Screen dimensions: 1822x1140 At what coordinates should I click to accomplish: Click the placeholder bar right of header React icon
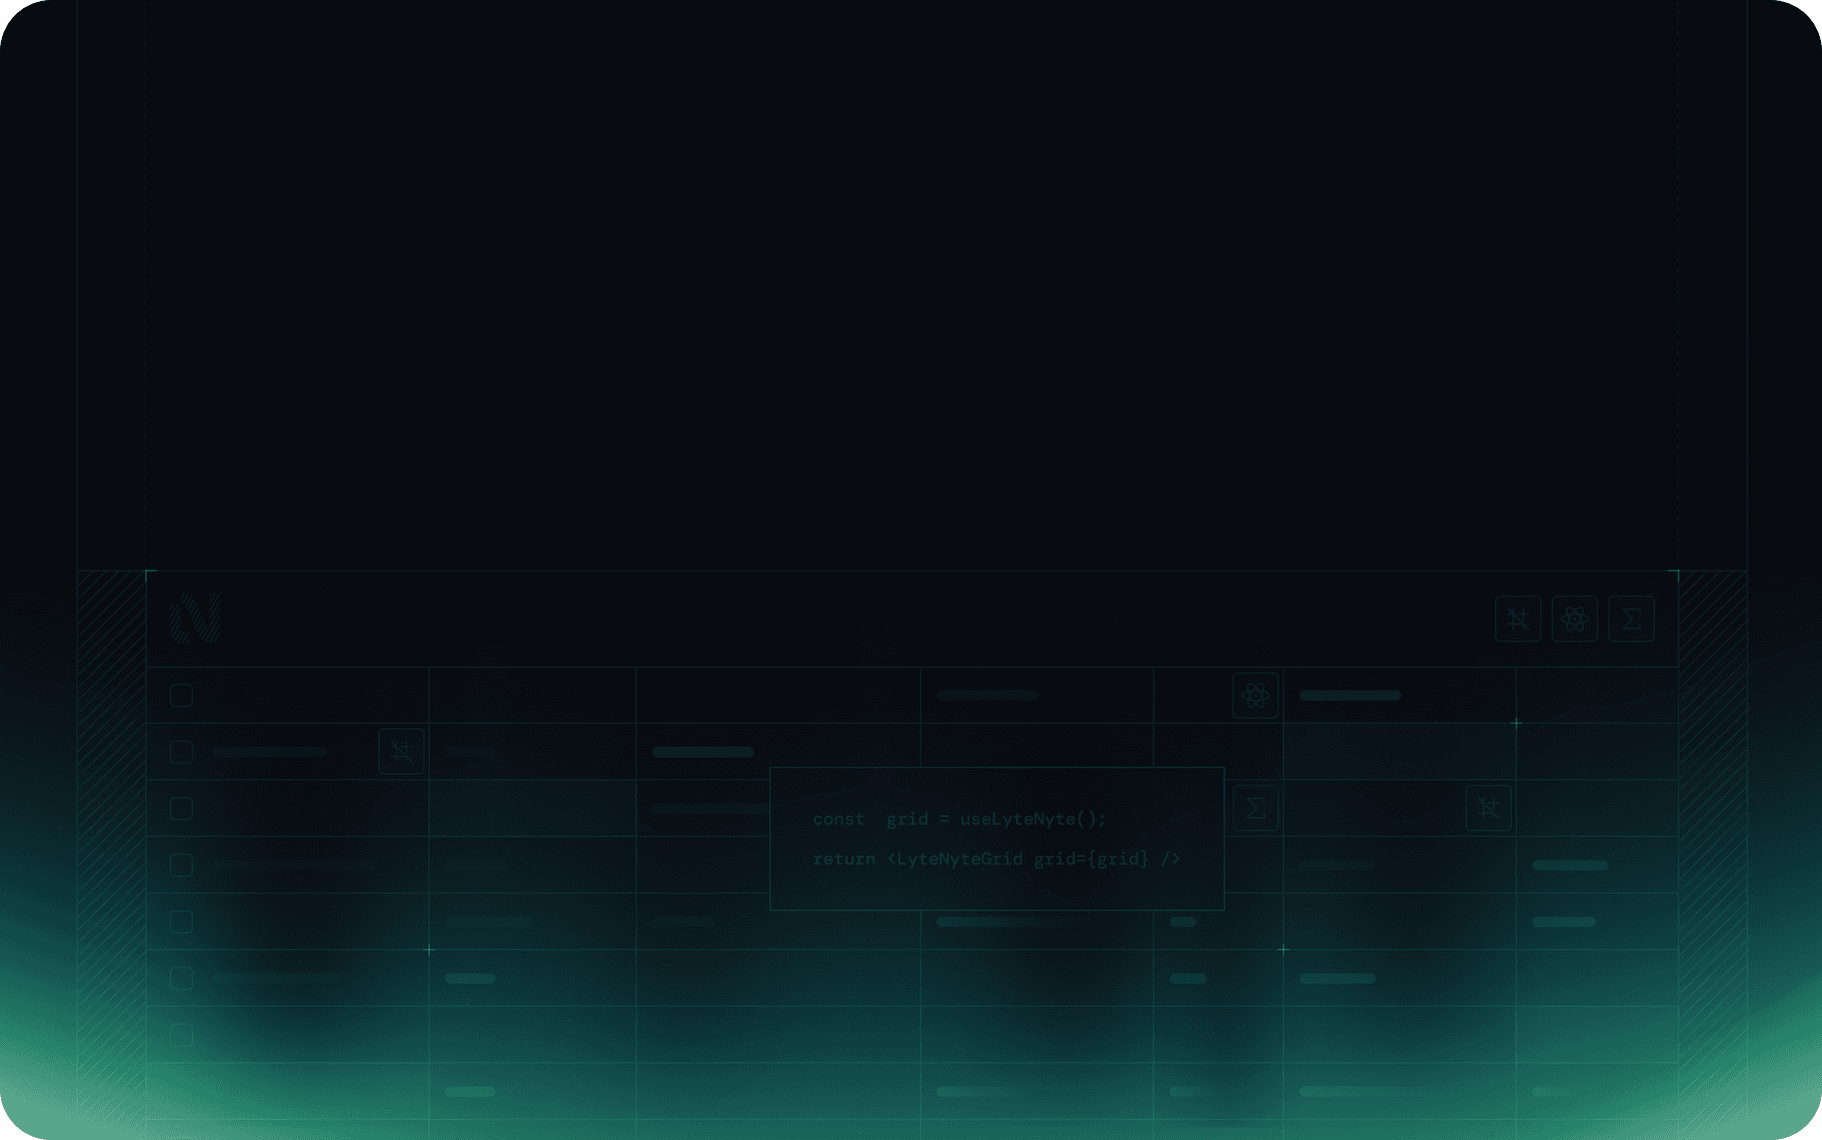pyautogui.click(x=1349, y=695)
